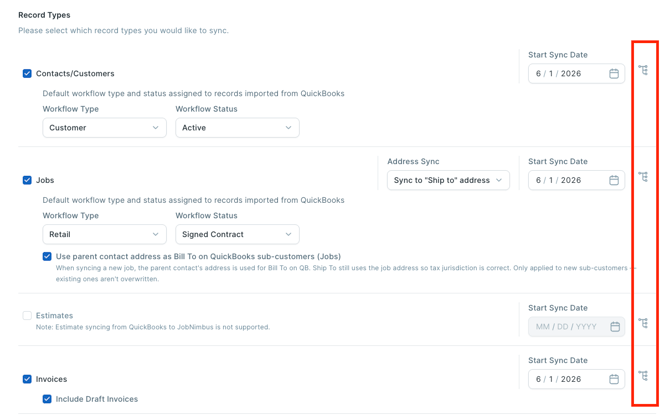Uncheck the Contacts/Customers checkbox
This screenshot has width=670, height=415.
click(x=27, y=74)
